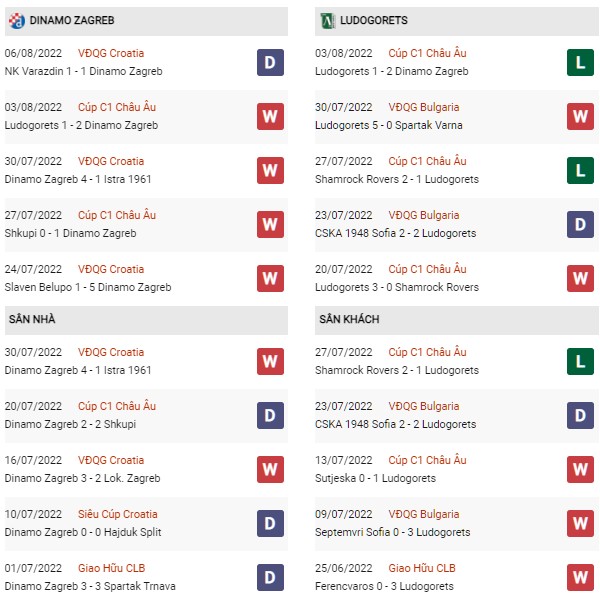Click the DINAMO ZAGREB team header
600x601 pixels.
click(x=146, y=21)
